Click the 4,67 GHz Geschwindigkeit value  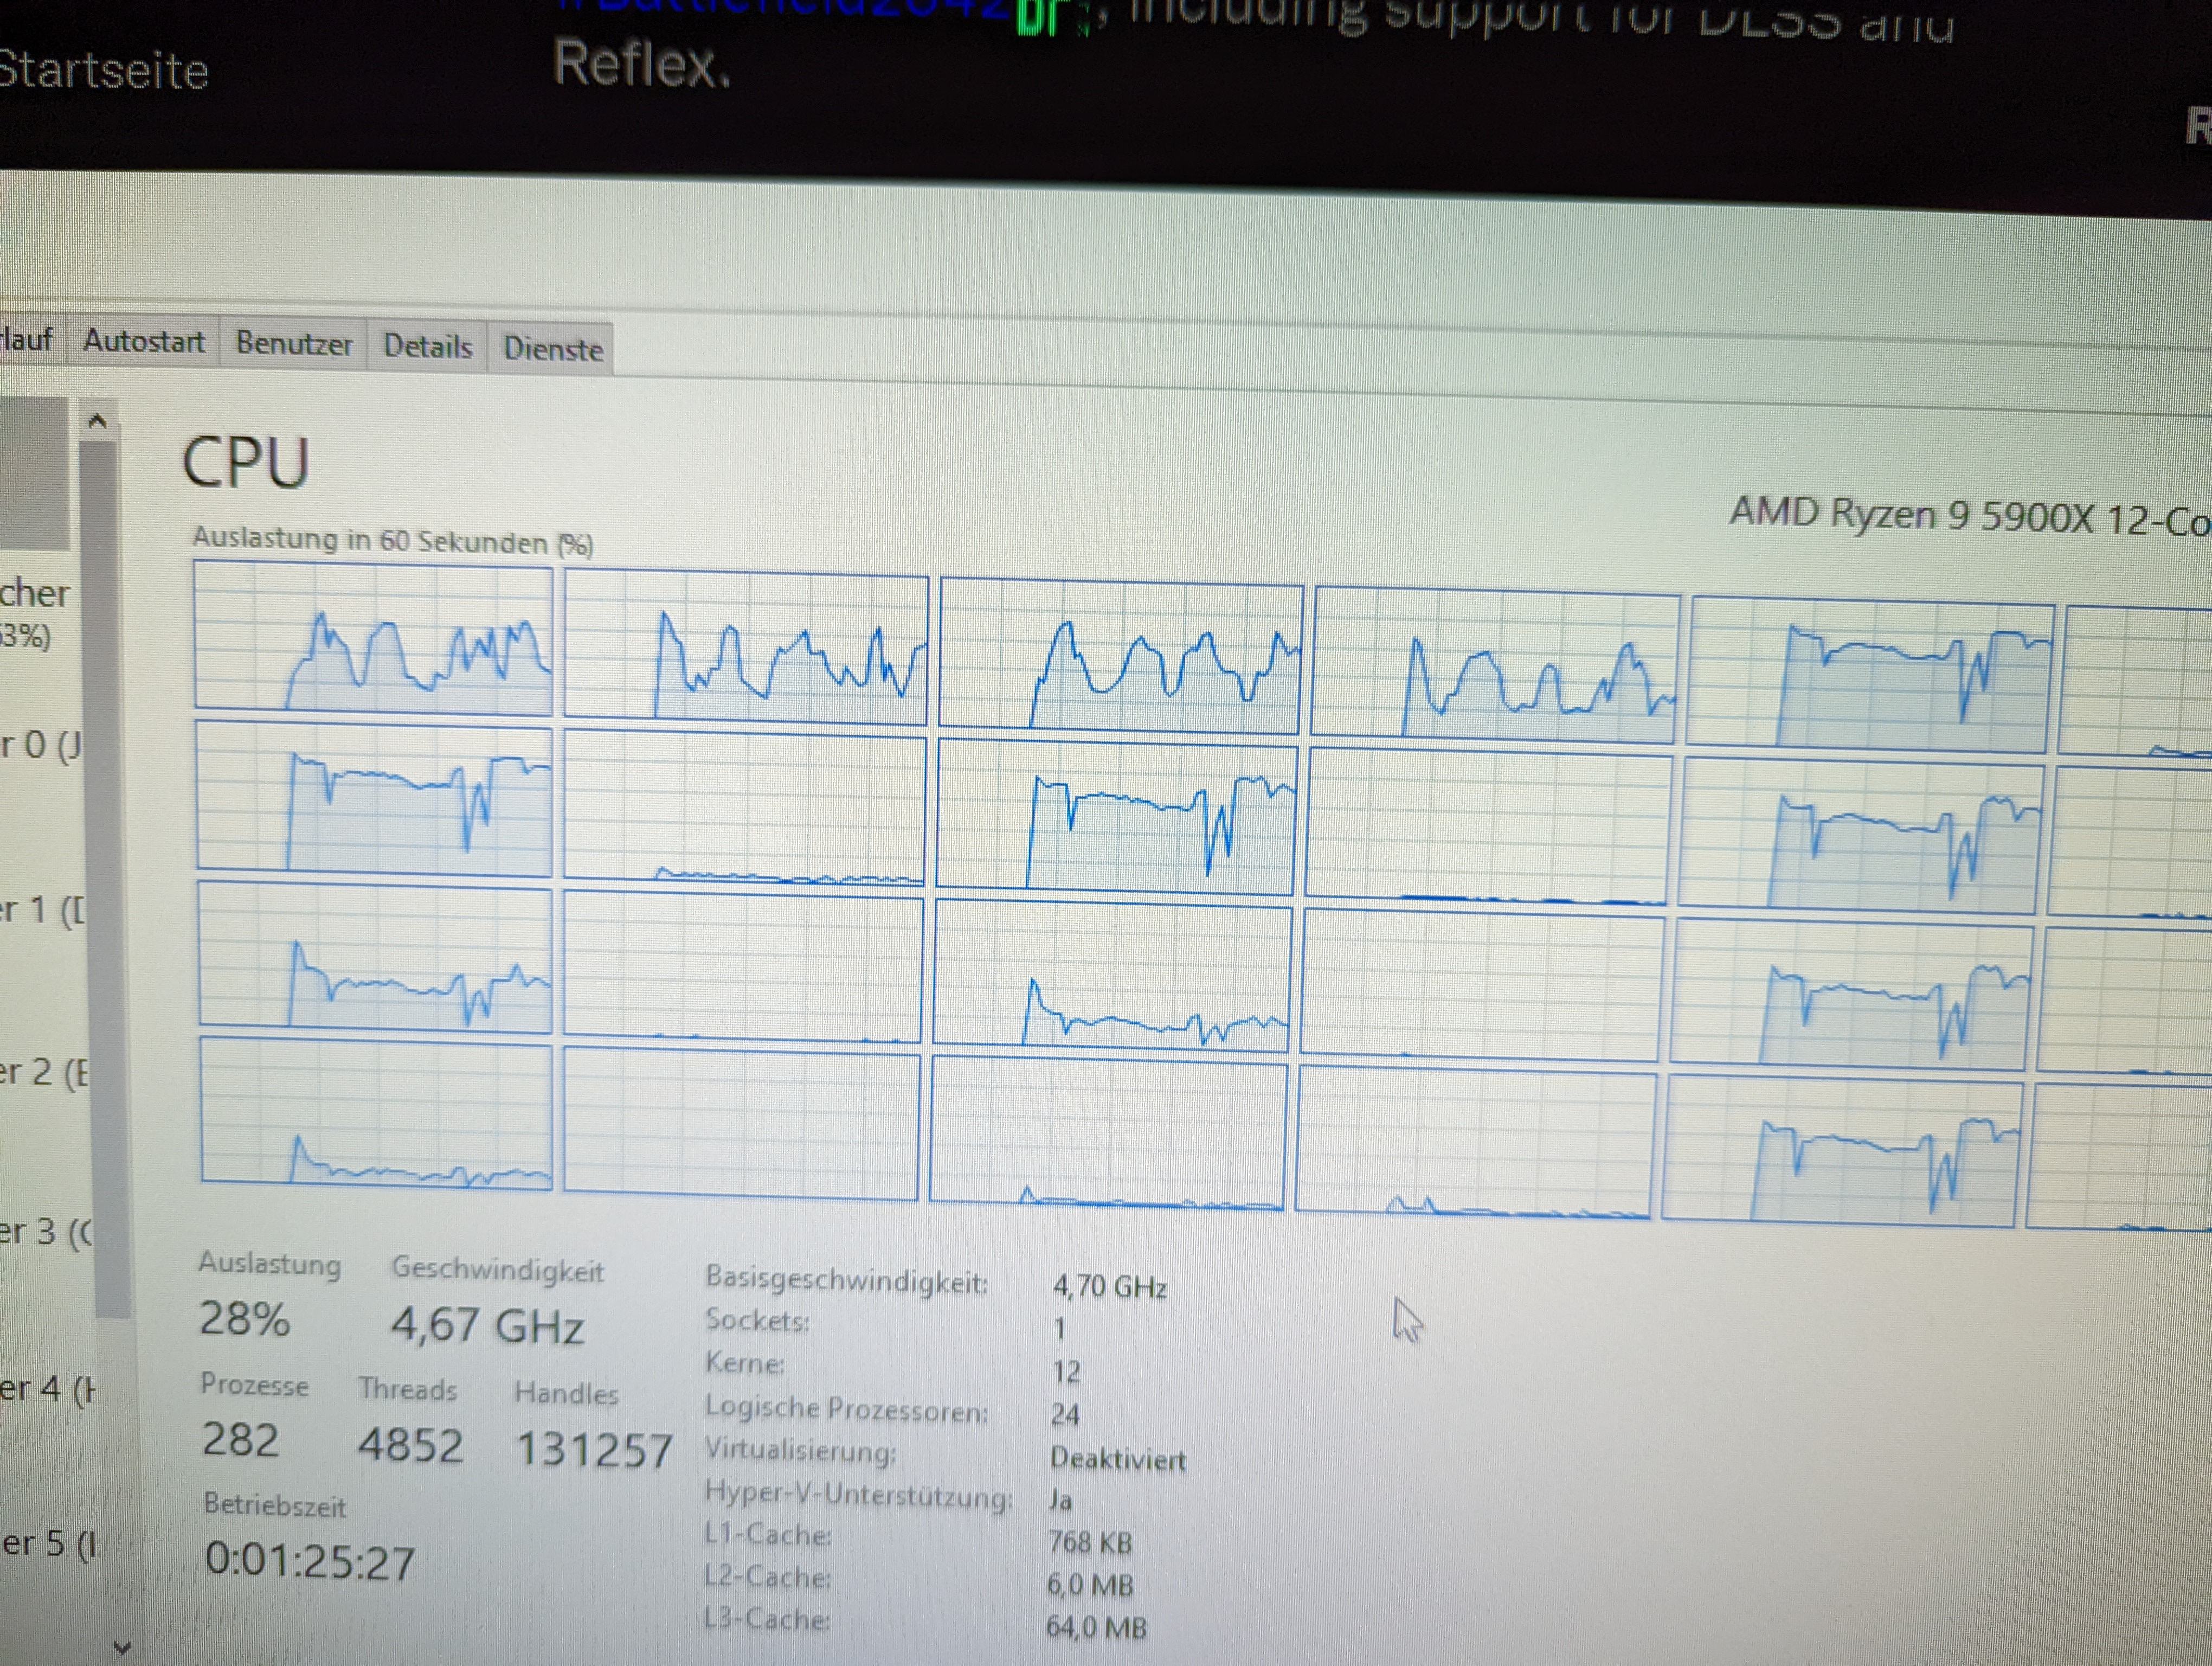pos(487,1325)
